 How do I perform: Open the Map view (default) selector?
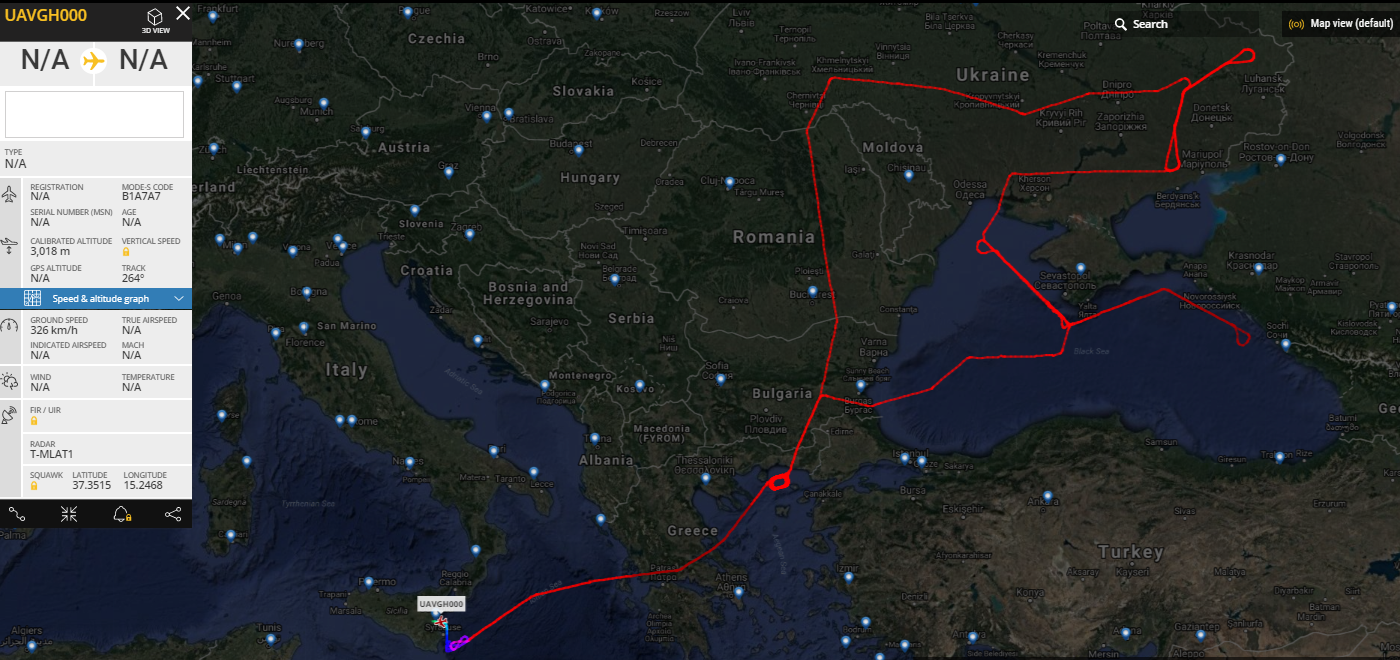pyautogui.click(x=1341, y=24)
